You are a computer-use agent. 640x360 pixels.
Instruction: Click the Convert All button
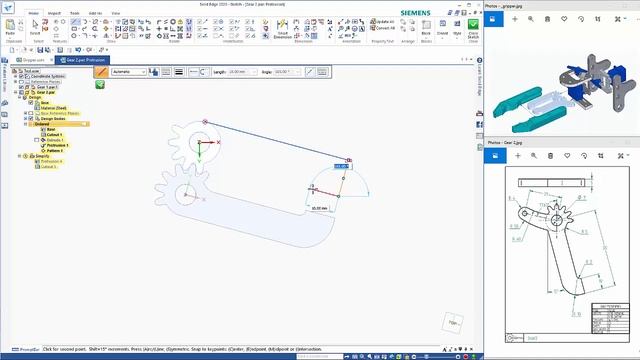pyautogui.click(x=382, y=28)
